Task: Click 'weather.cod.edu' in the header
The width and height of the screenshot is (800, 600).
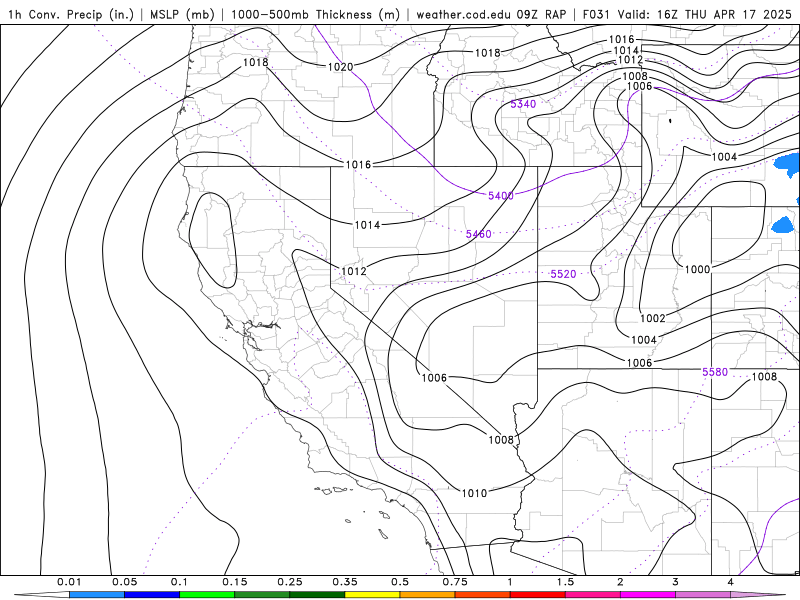Action: point(463,14)
